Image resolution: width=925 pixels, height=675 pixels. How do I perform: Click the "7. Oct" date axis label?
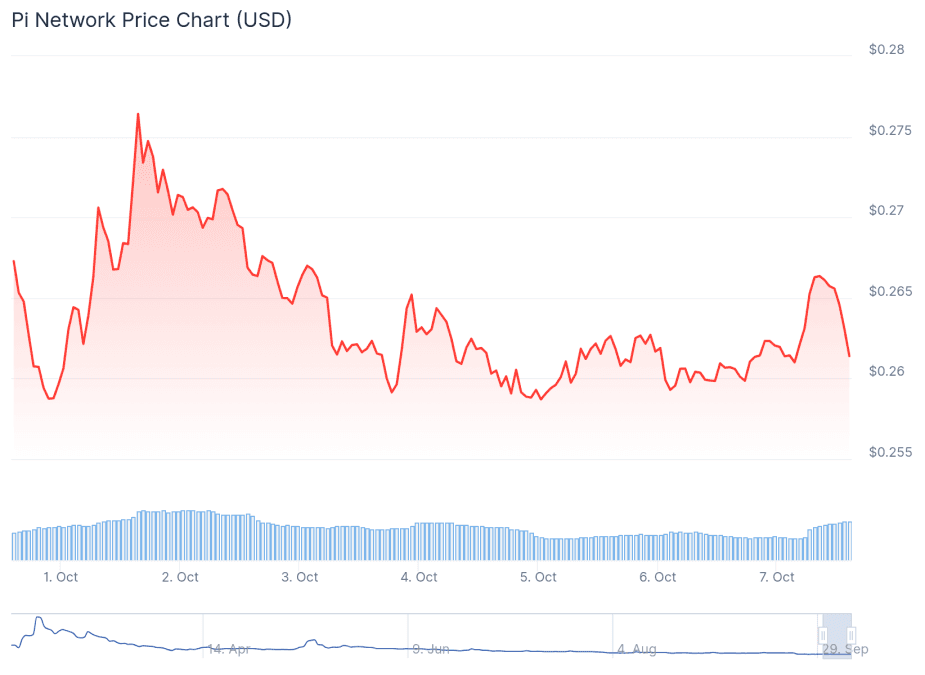click(777, 577)
